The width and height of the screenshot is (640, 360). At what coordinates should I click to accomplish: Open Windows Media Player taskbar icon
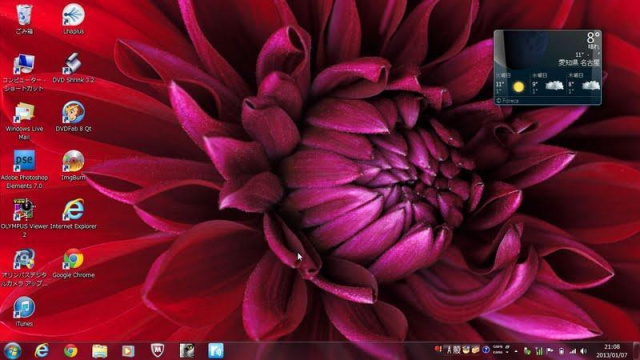pos(128,351)
